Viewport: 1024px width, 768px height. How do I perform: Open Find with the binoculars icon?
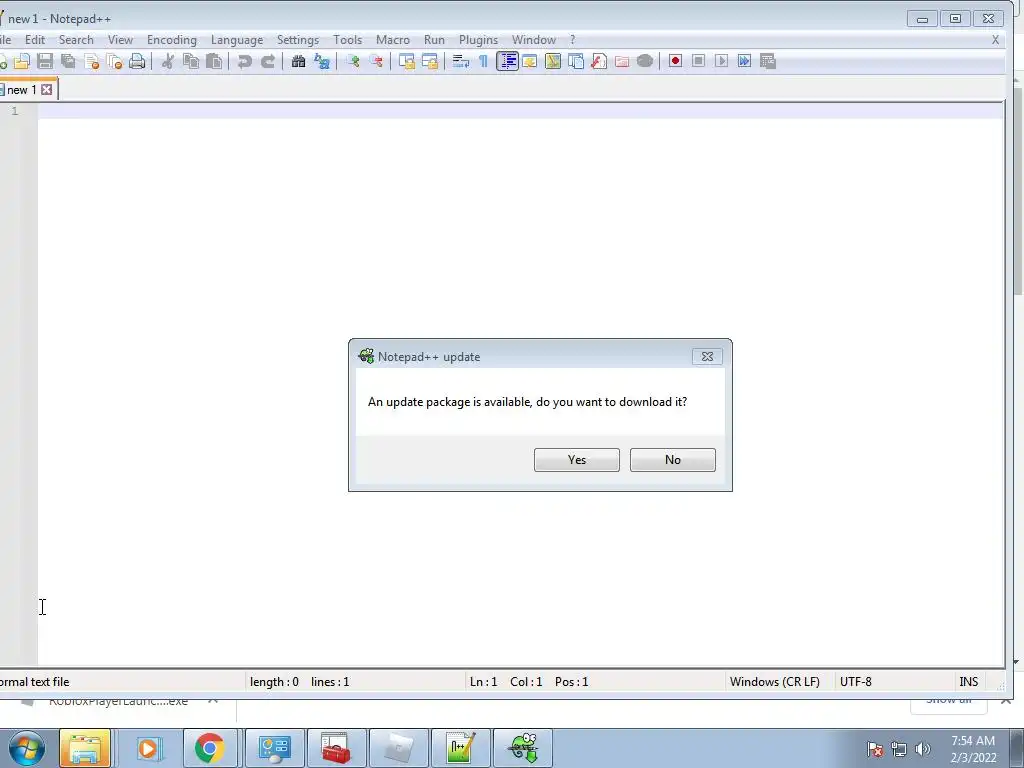pos(298,61)
